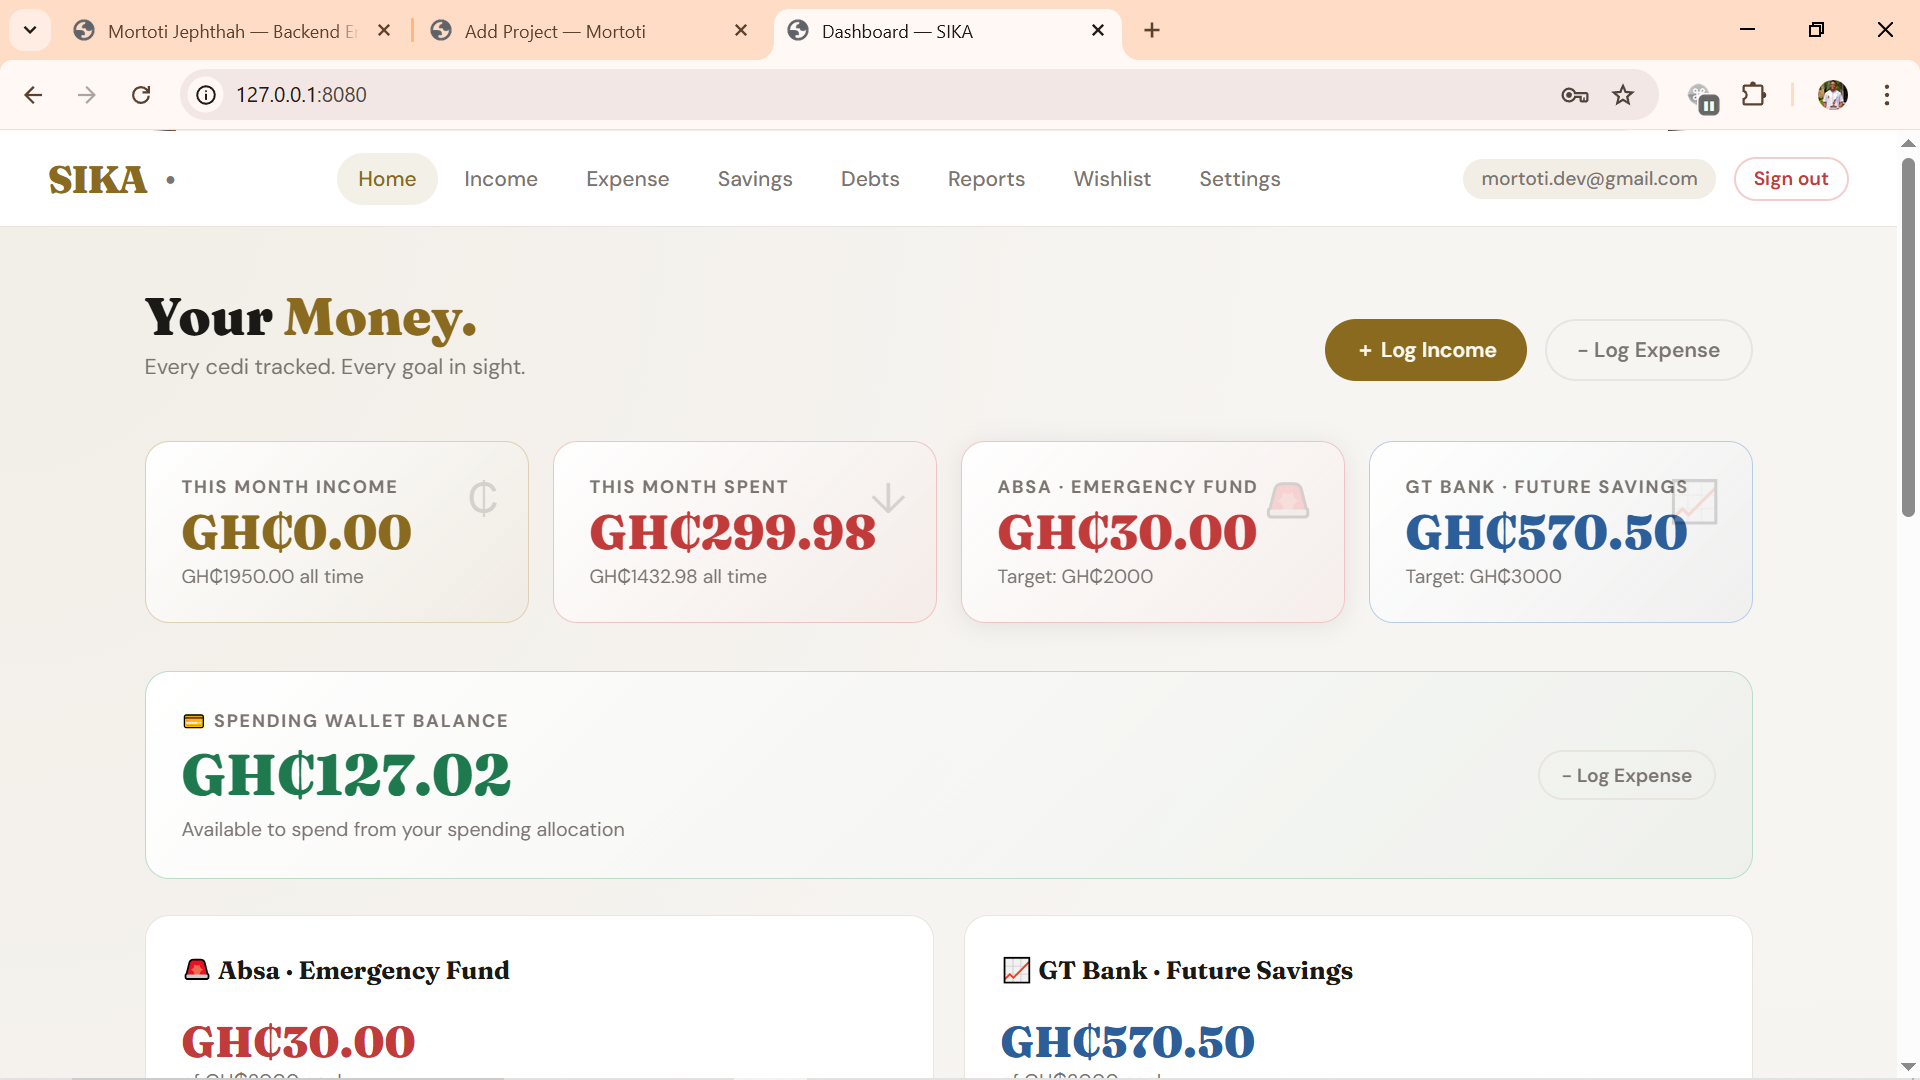Click Log Expense beside Log Income

(x=1649, y=350)
